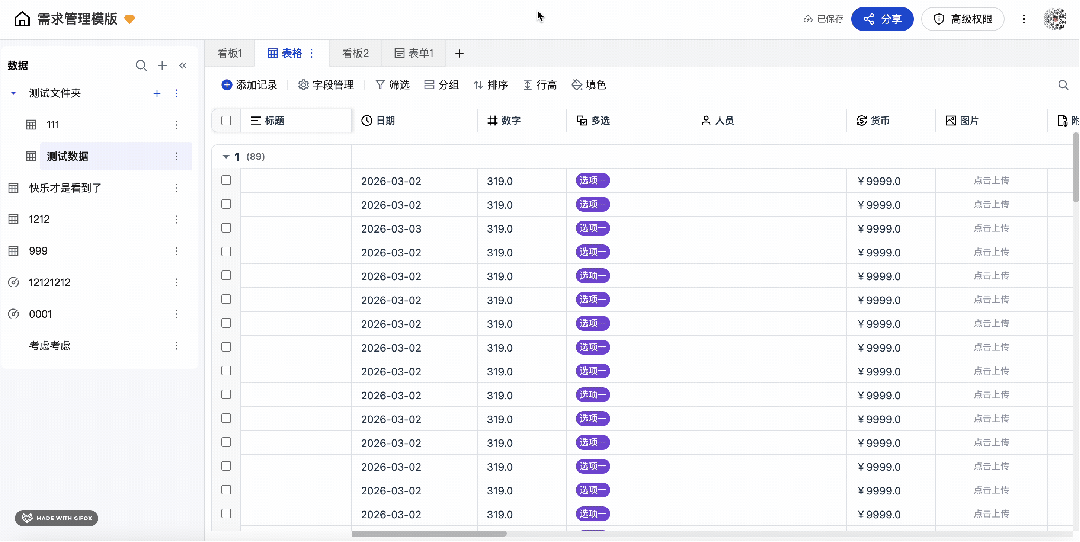1080x542 pixels.
Task: Switch to the 表单1 tab
Action: pos(414,53)
